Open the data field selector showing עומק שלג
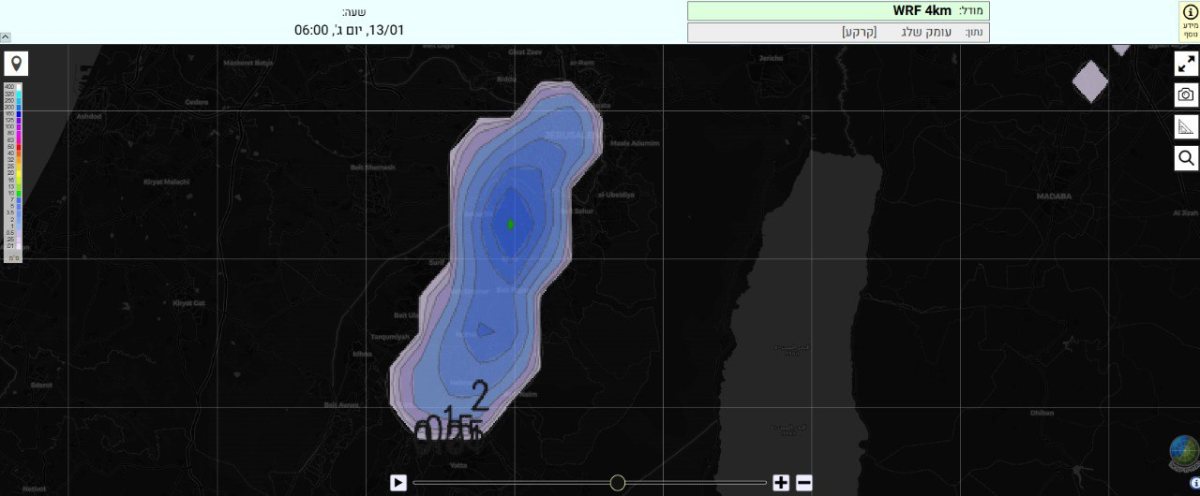This screenshot has width=1200, height=496. (837, 32)
